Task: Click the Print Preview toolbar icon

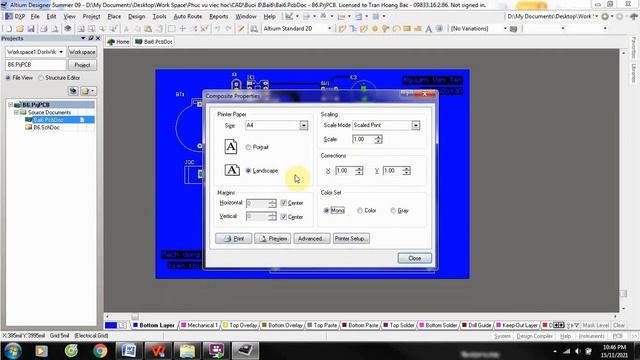Action: tap(55, 29)
